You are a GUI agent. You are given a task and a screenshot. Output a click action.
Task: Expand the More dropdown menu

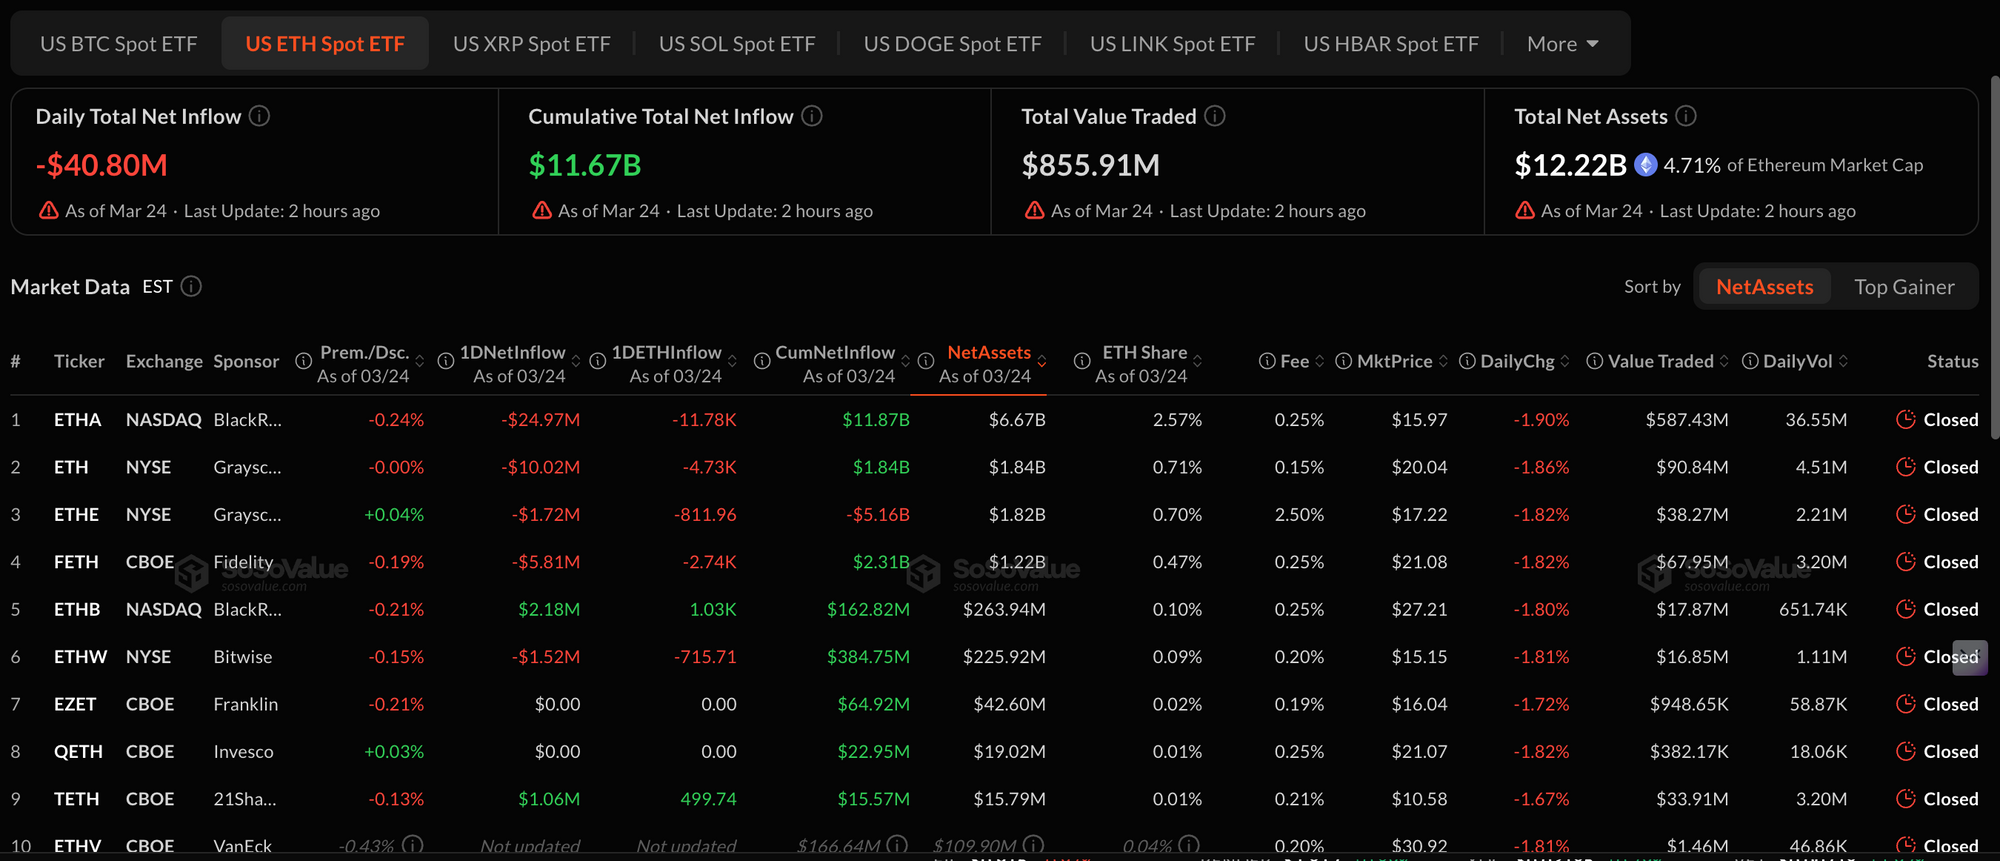point(1563,44)
